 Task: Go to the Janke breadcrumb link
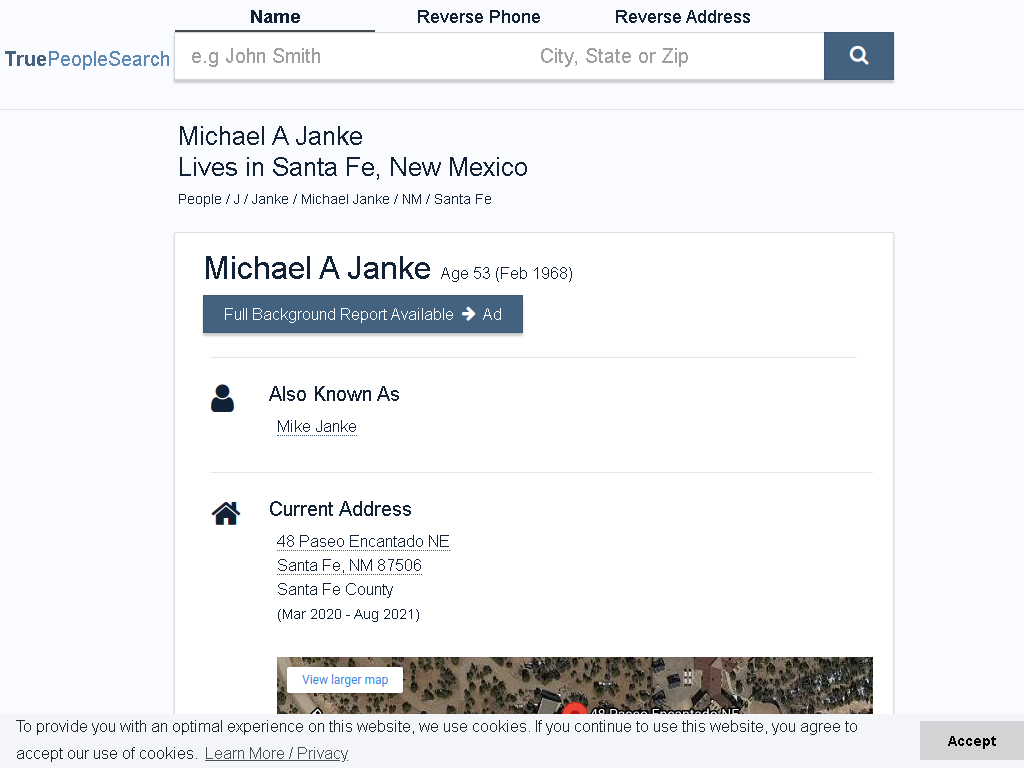click(x=270, y=199)
